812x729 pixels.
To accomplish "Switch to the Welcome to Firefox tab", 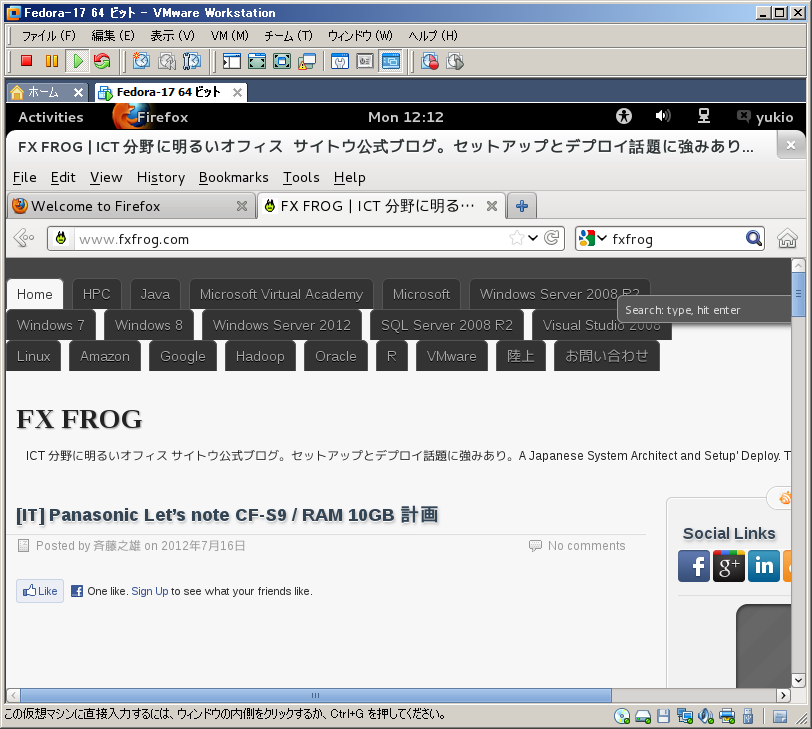I will click(x=95, y=206).
